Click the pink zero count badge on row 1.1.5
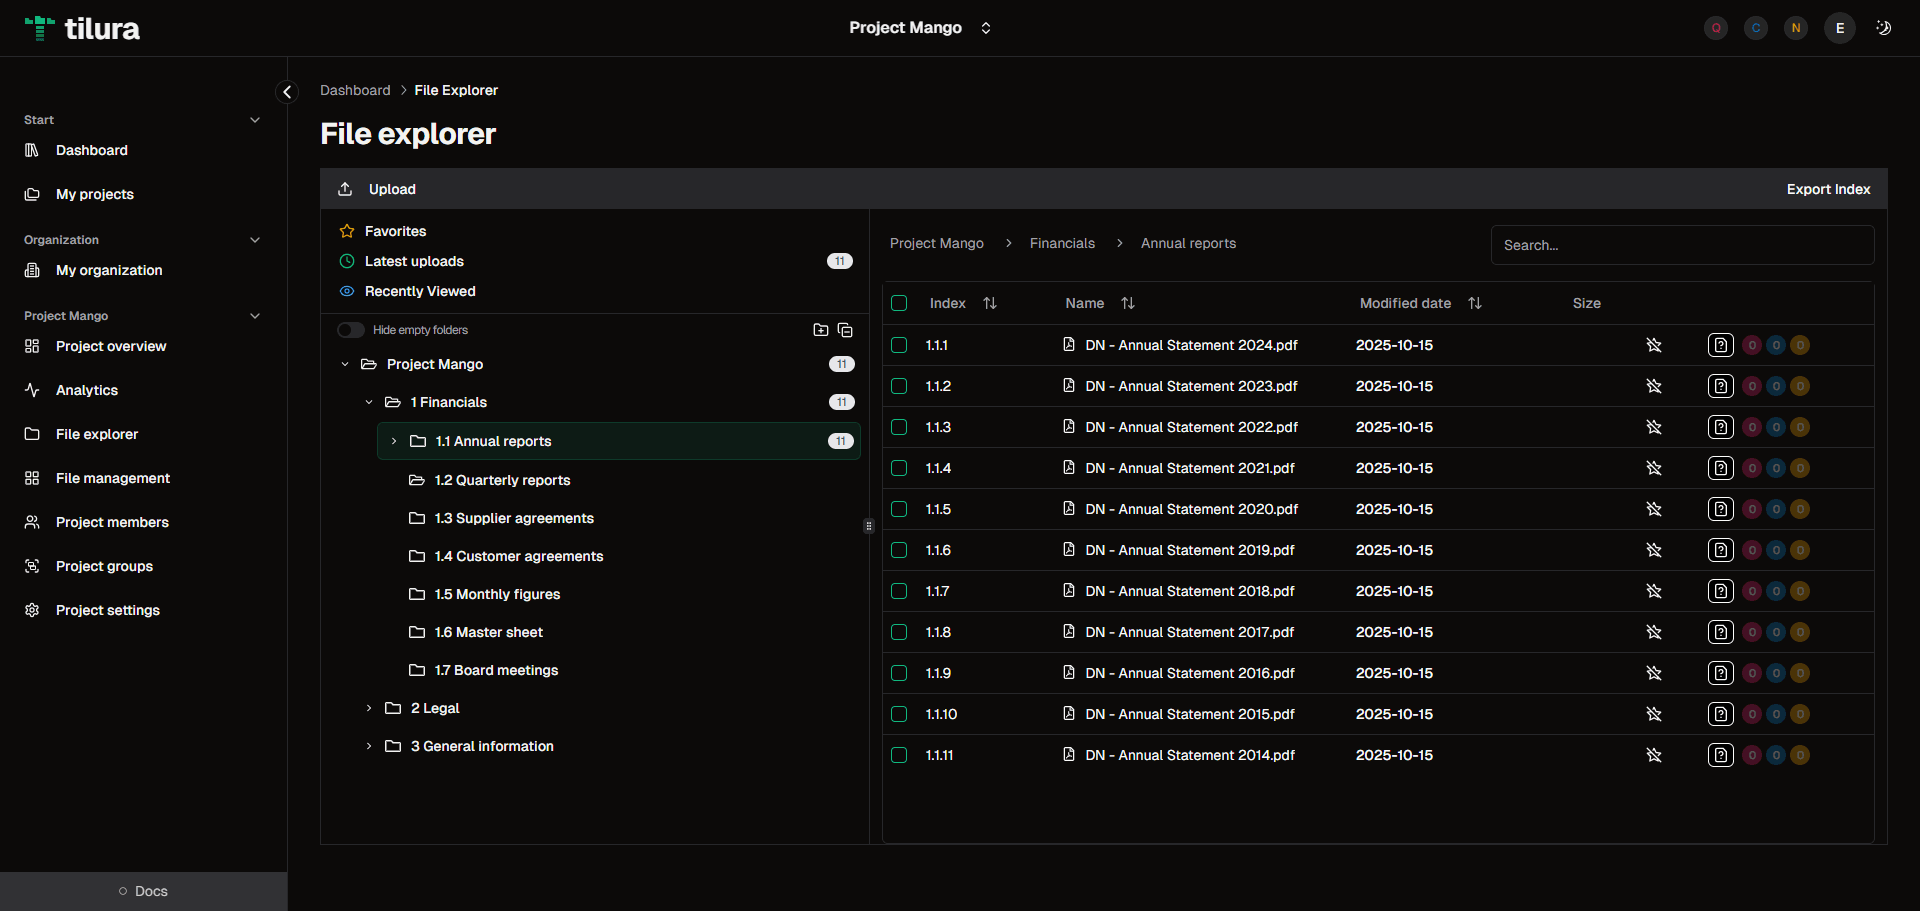The width and height of the screenshot is (1920, 911). tap(1752, 509)
